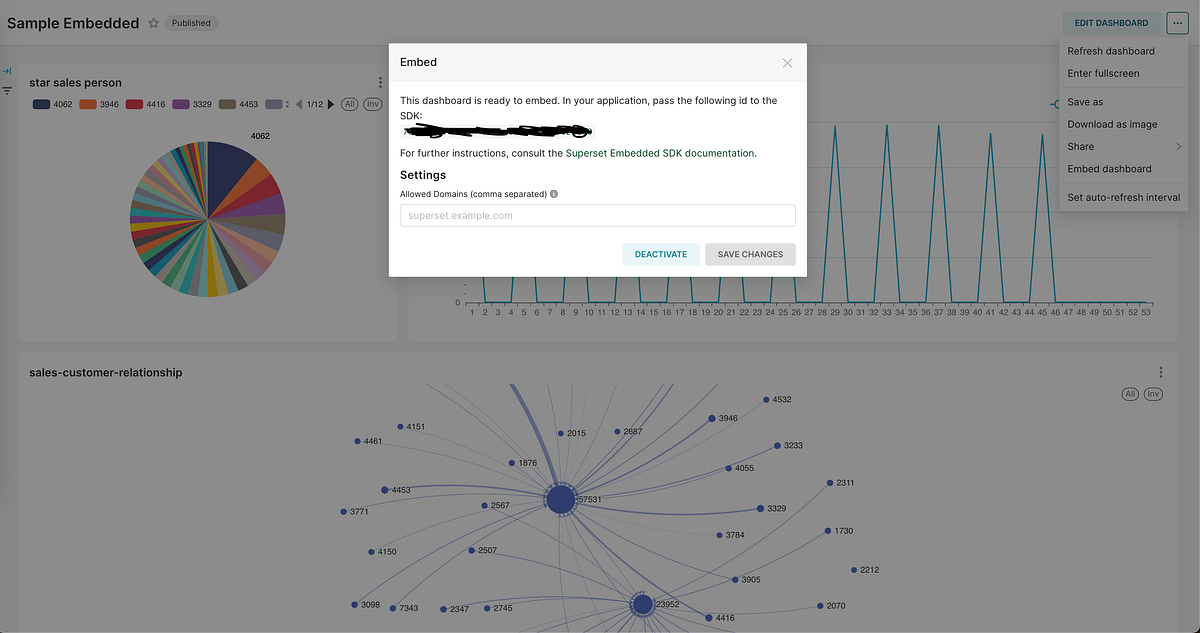1200x633 pixels.
Task: Click the previous page arrow in the pie legend
Action: coord(297,103)
